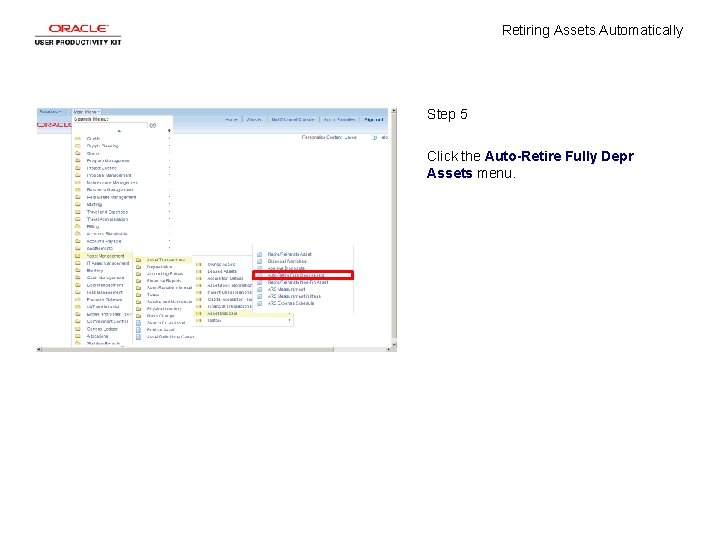
Task: Click the Asset Definitions Center page icon
Action: click(x=138, y=337)
